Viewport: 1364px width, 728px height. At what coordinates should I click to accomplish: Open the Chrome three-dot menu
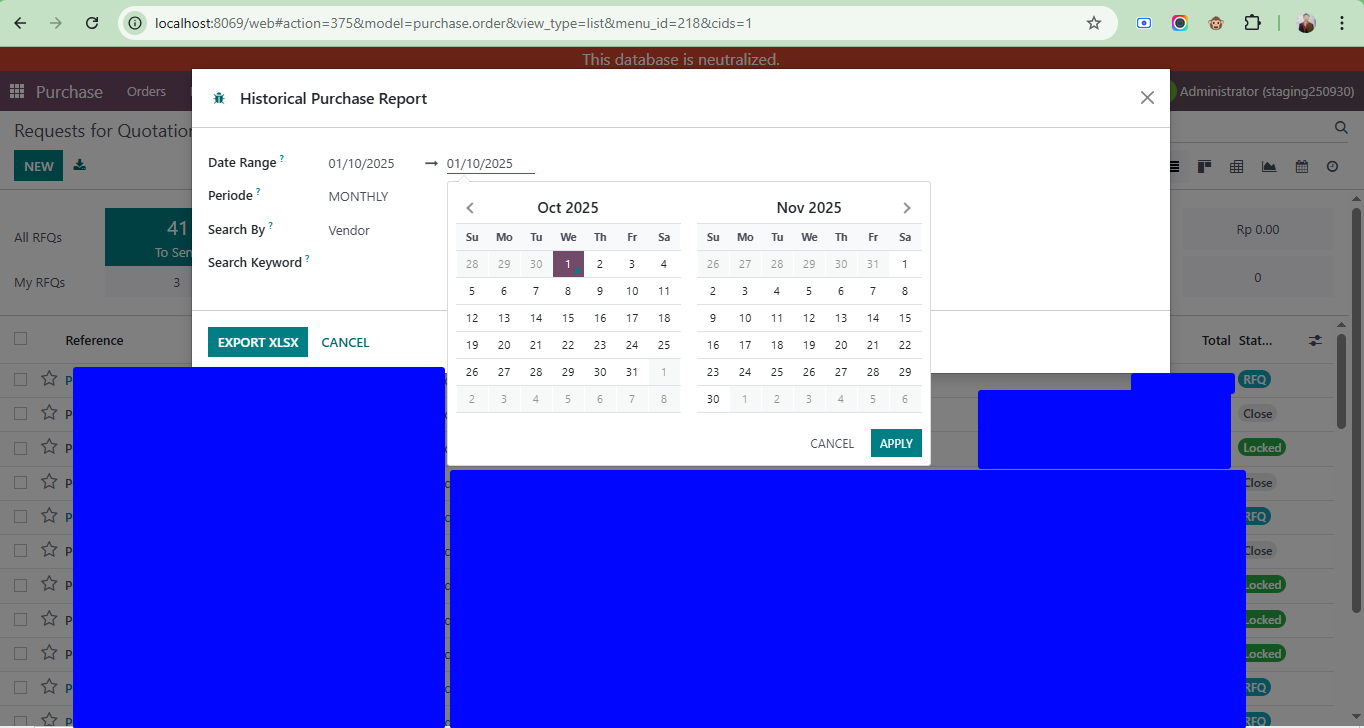(1341, 23)
